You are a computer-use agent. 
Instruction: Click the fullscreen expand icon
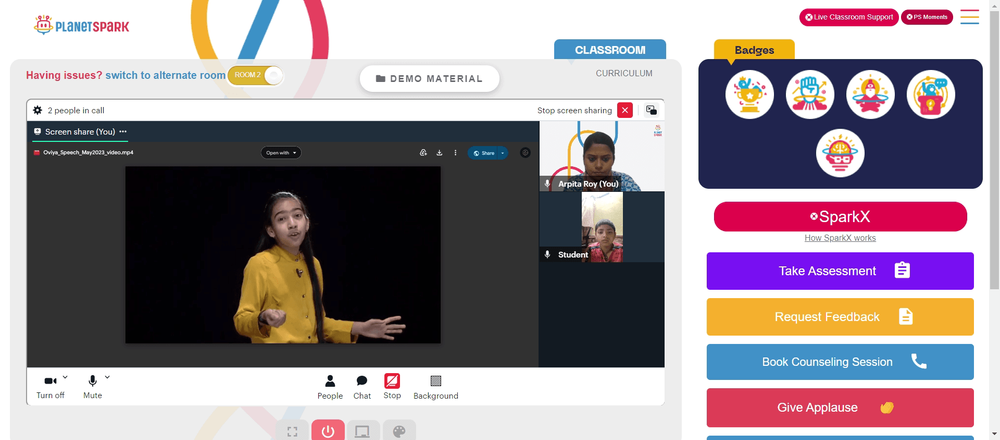click(293, 431)
